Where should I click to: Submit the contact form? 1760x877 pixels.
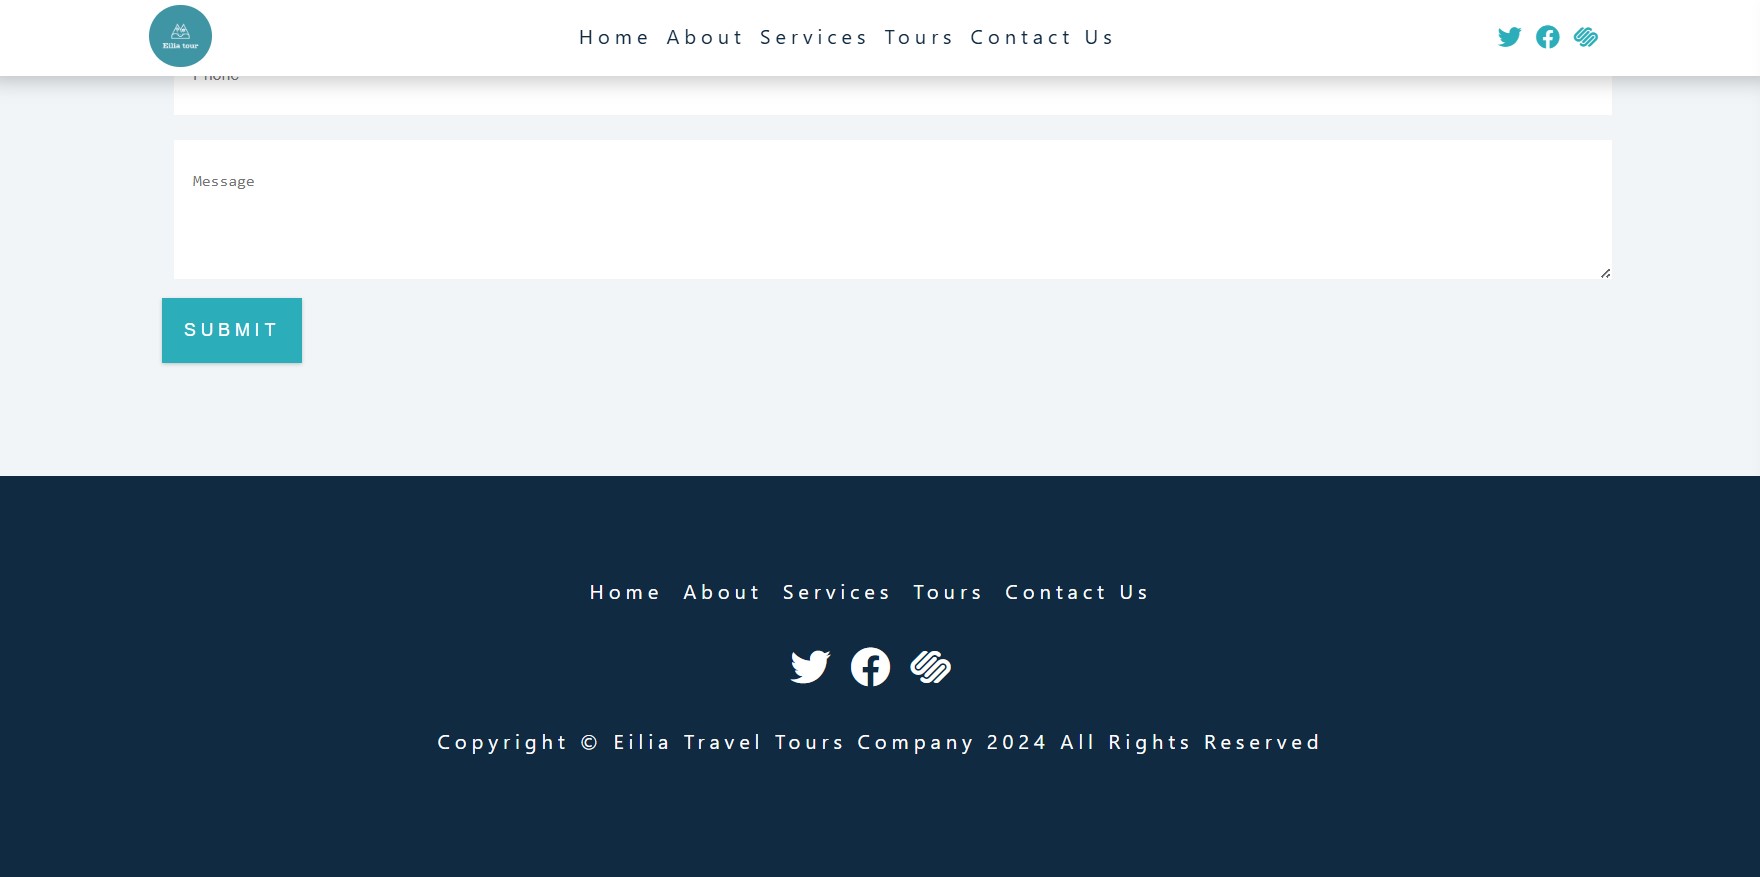232,330
